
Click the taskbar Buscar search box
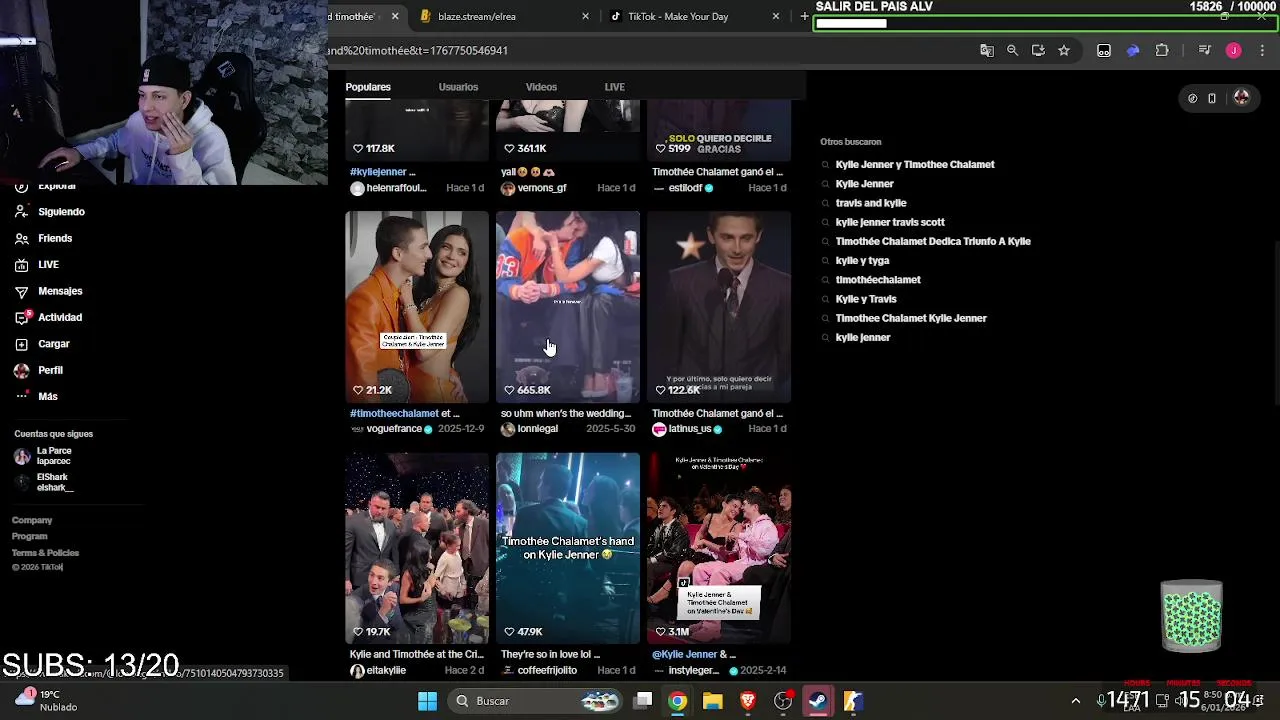536,701
